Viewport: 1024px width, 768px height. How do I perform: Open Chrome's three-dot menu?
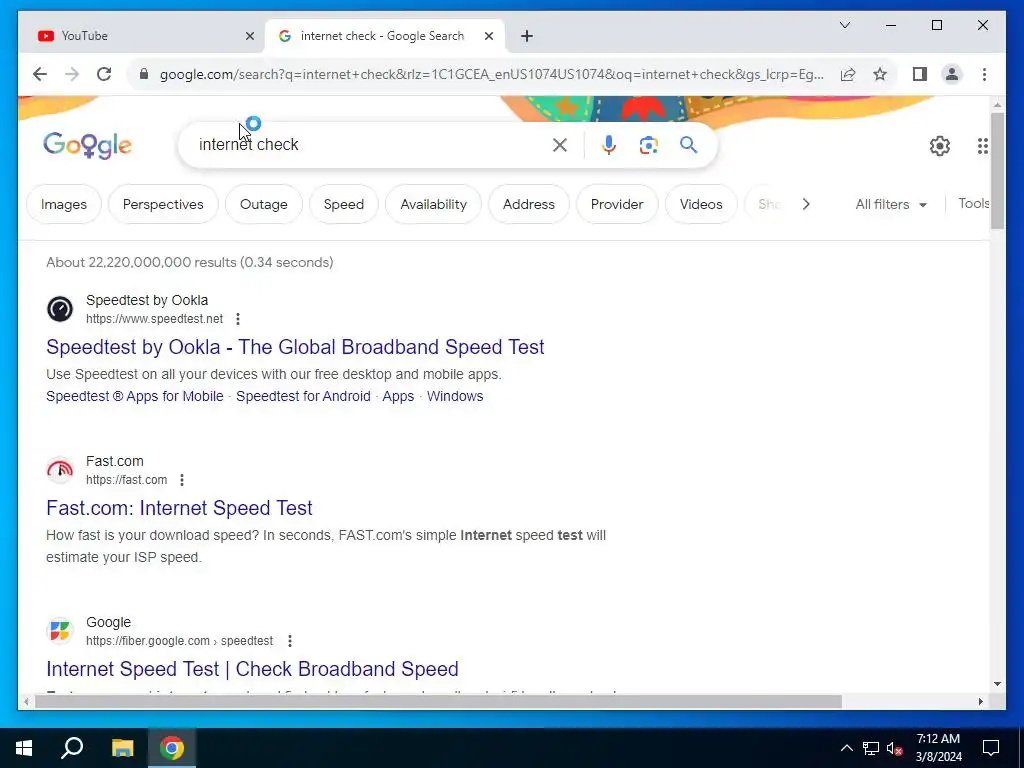tap(984, 74)
